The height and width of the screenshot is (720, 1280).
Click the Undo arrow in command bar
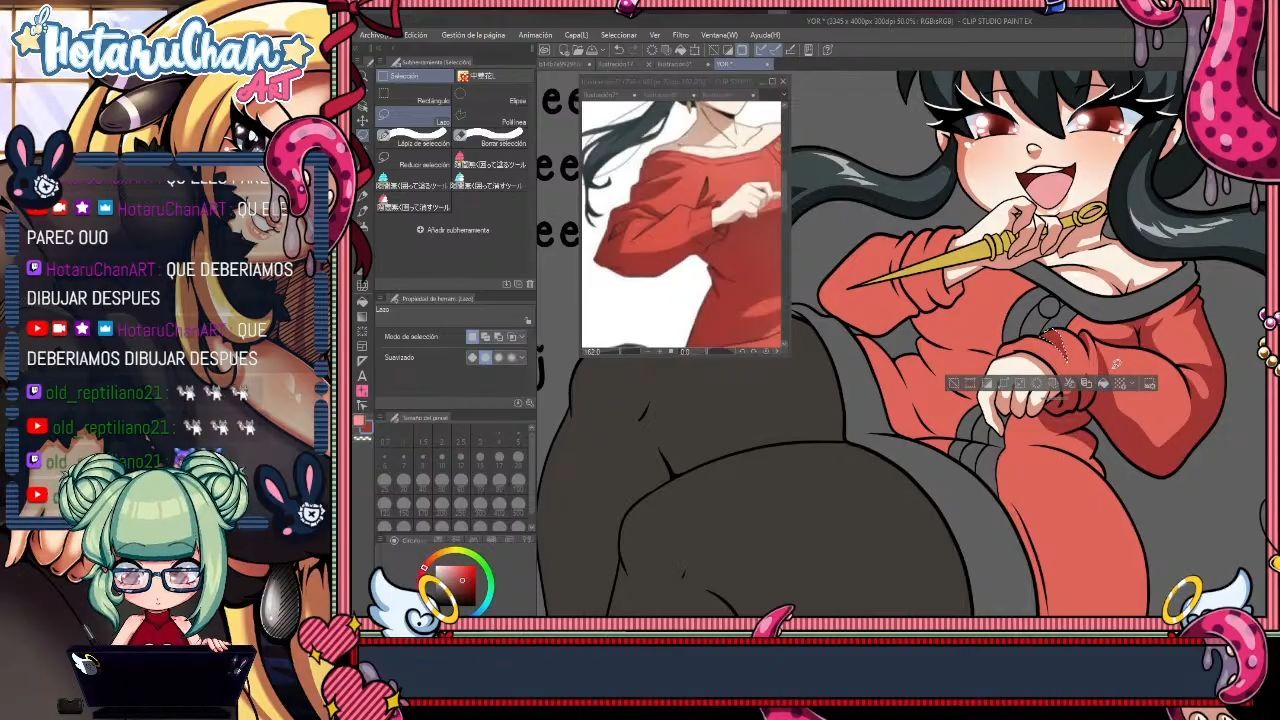[x=619, y=50]
